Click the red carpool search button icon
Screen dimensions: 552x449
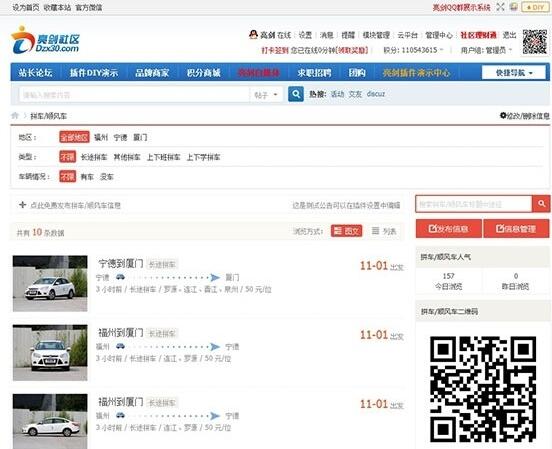pyautogui.click(x=541, y=204)
